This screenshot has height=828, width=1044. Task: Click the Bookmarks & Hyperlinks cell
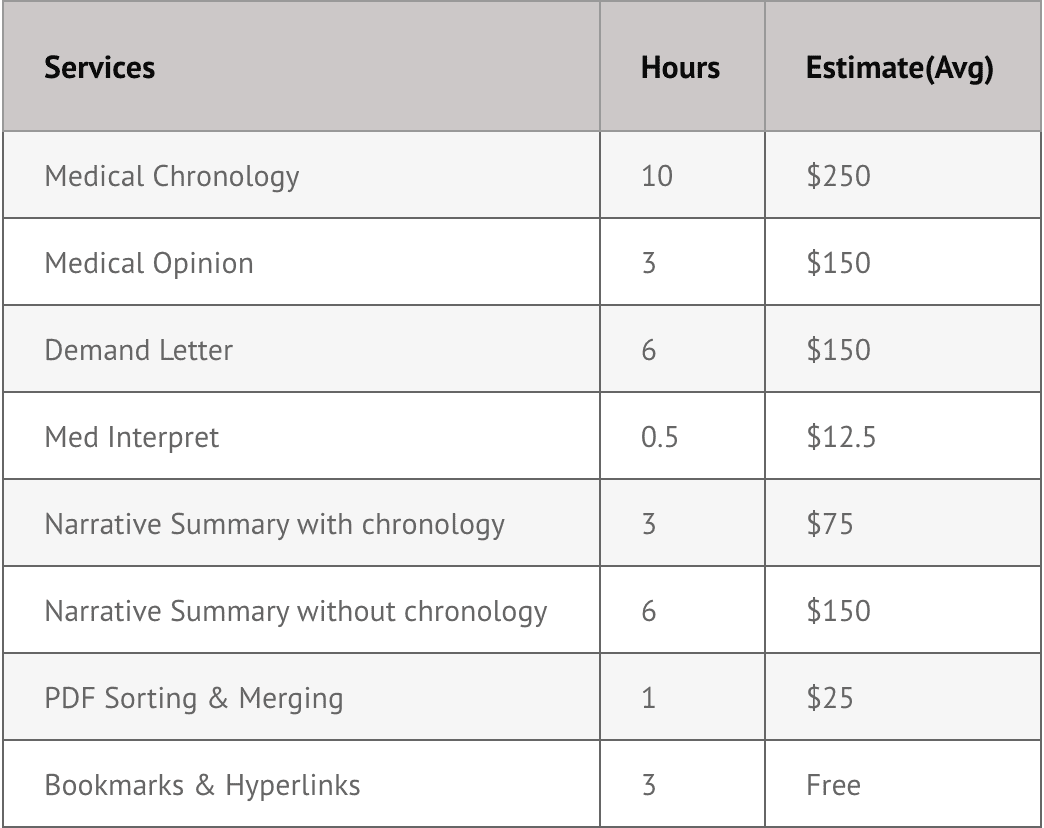click(x=202, y=785)
